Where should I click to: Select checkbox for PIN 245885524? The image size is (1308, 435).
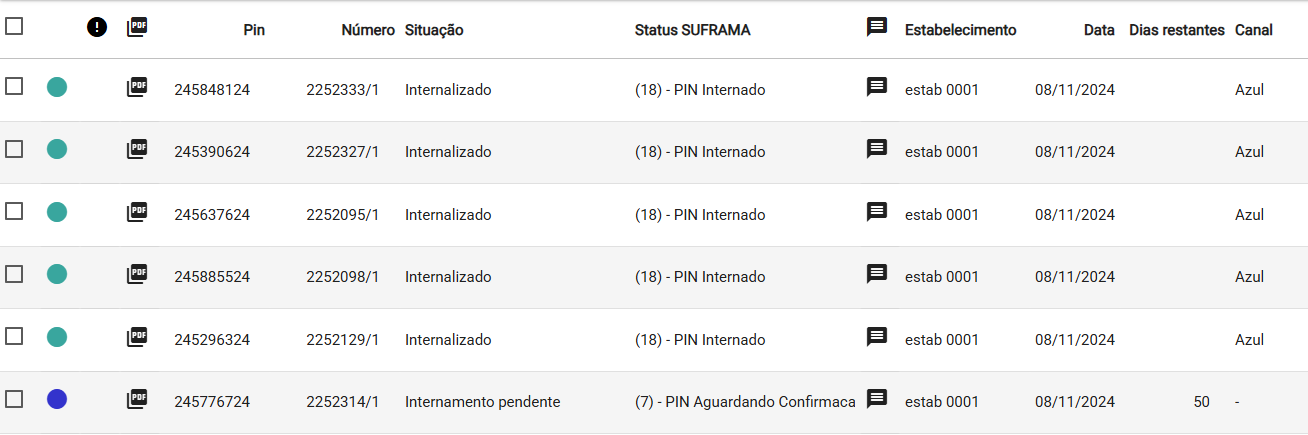point(14,274)
